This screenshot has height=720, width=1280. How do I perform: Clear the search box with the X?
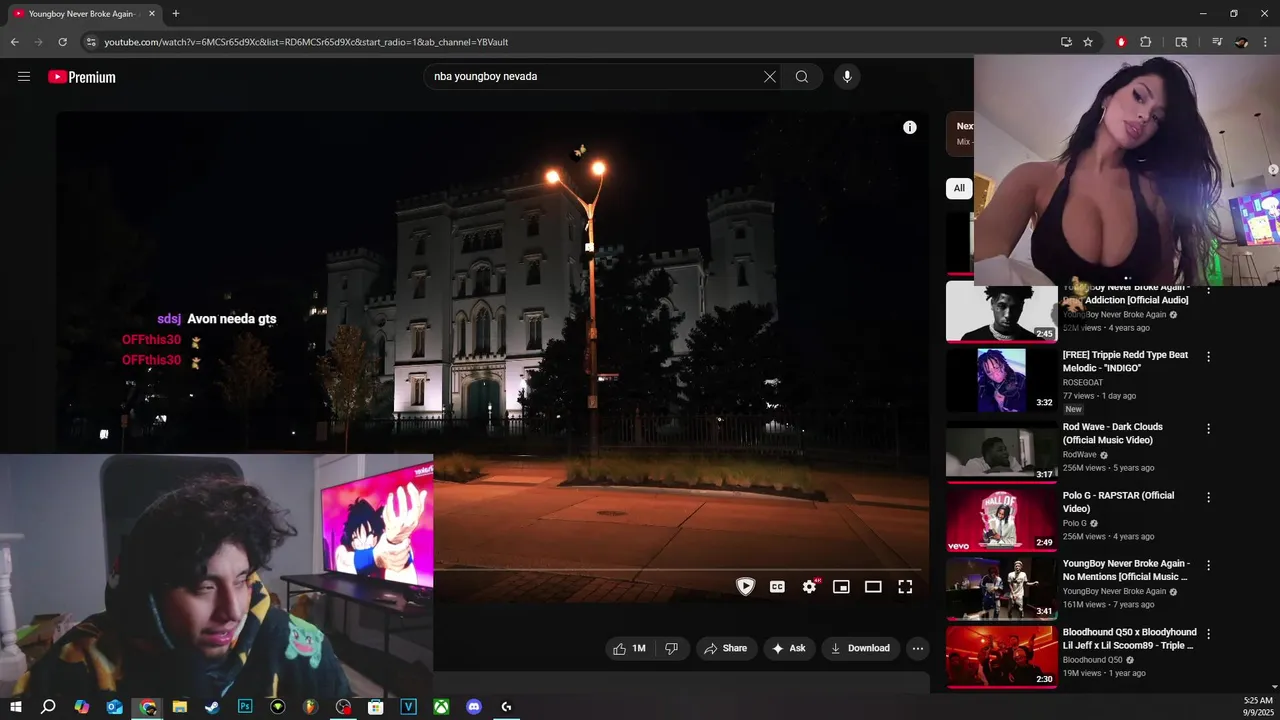tap(770, 77)
